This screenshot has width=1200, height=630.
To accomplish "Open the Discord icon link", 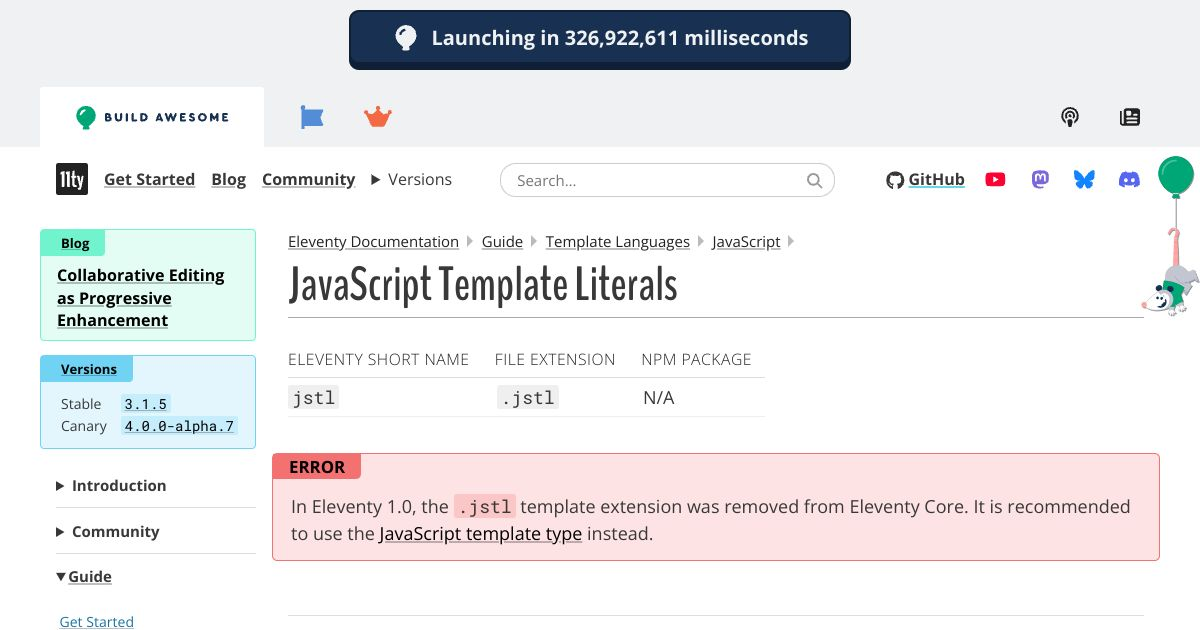I will click(1129, 180).
